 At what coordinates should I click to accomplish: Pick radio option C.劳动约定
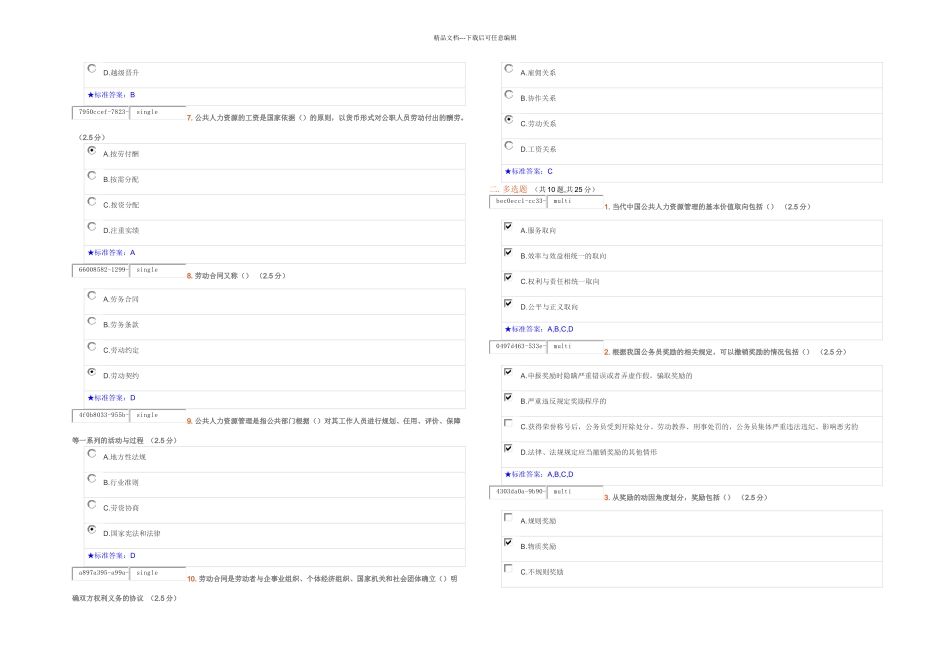[x=91, y=347]
